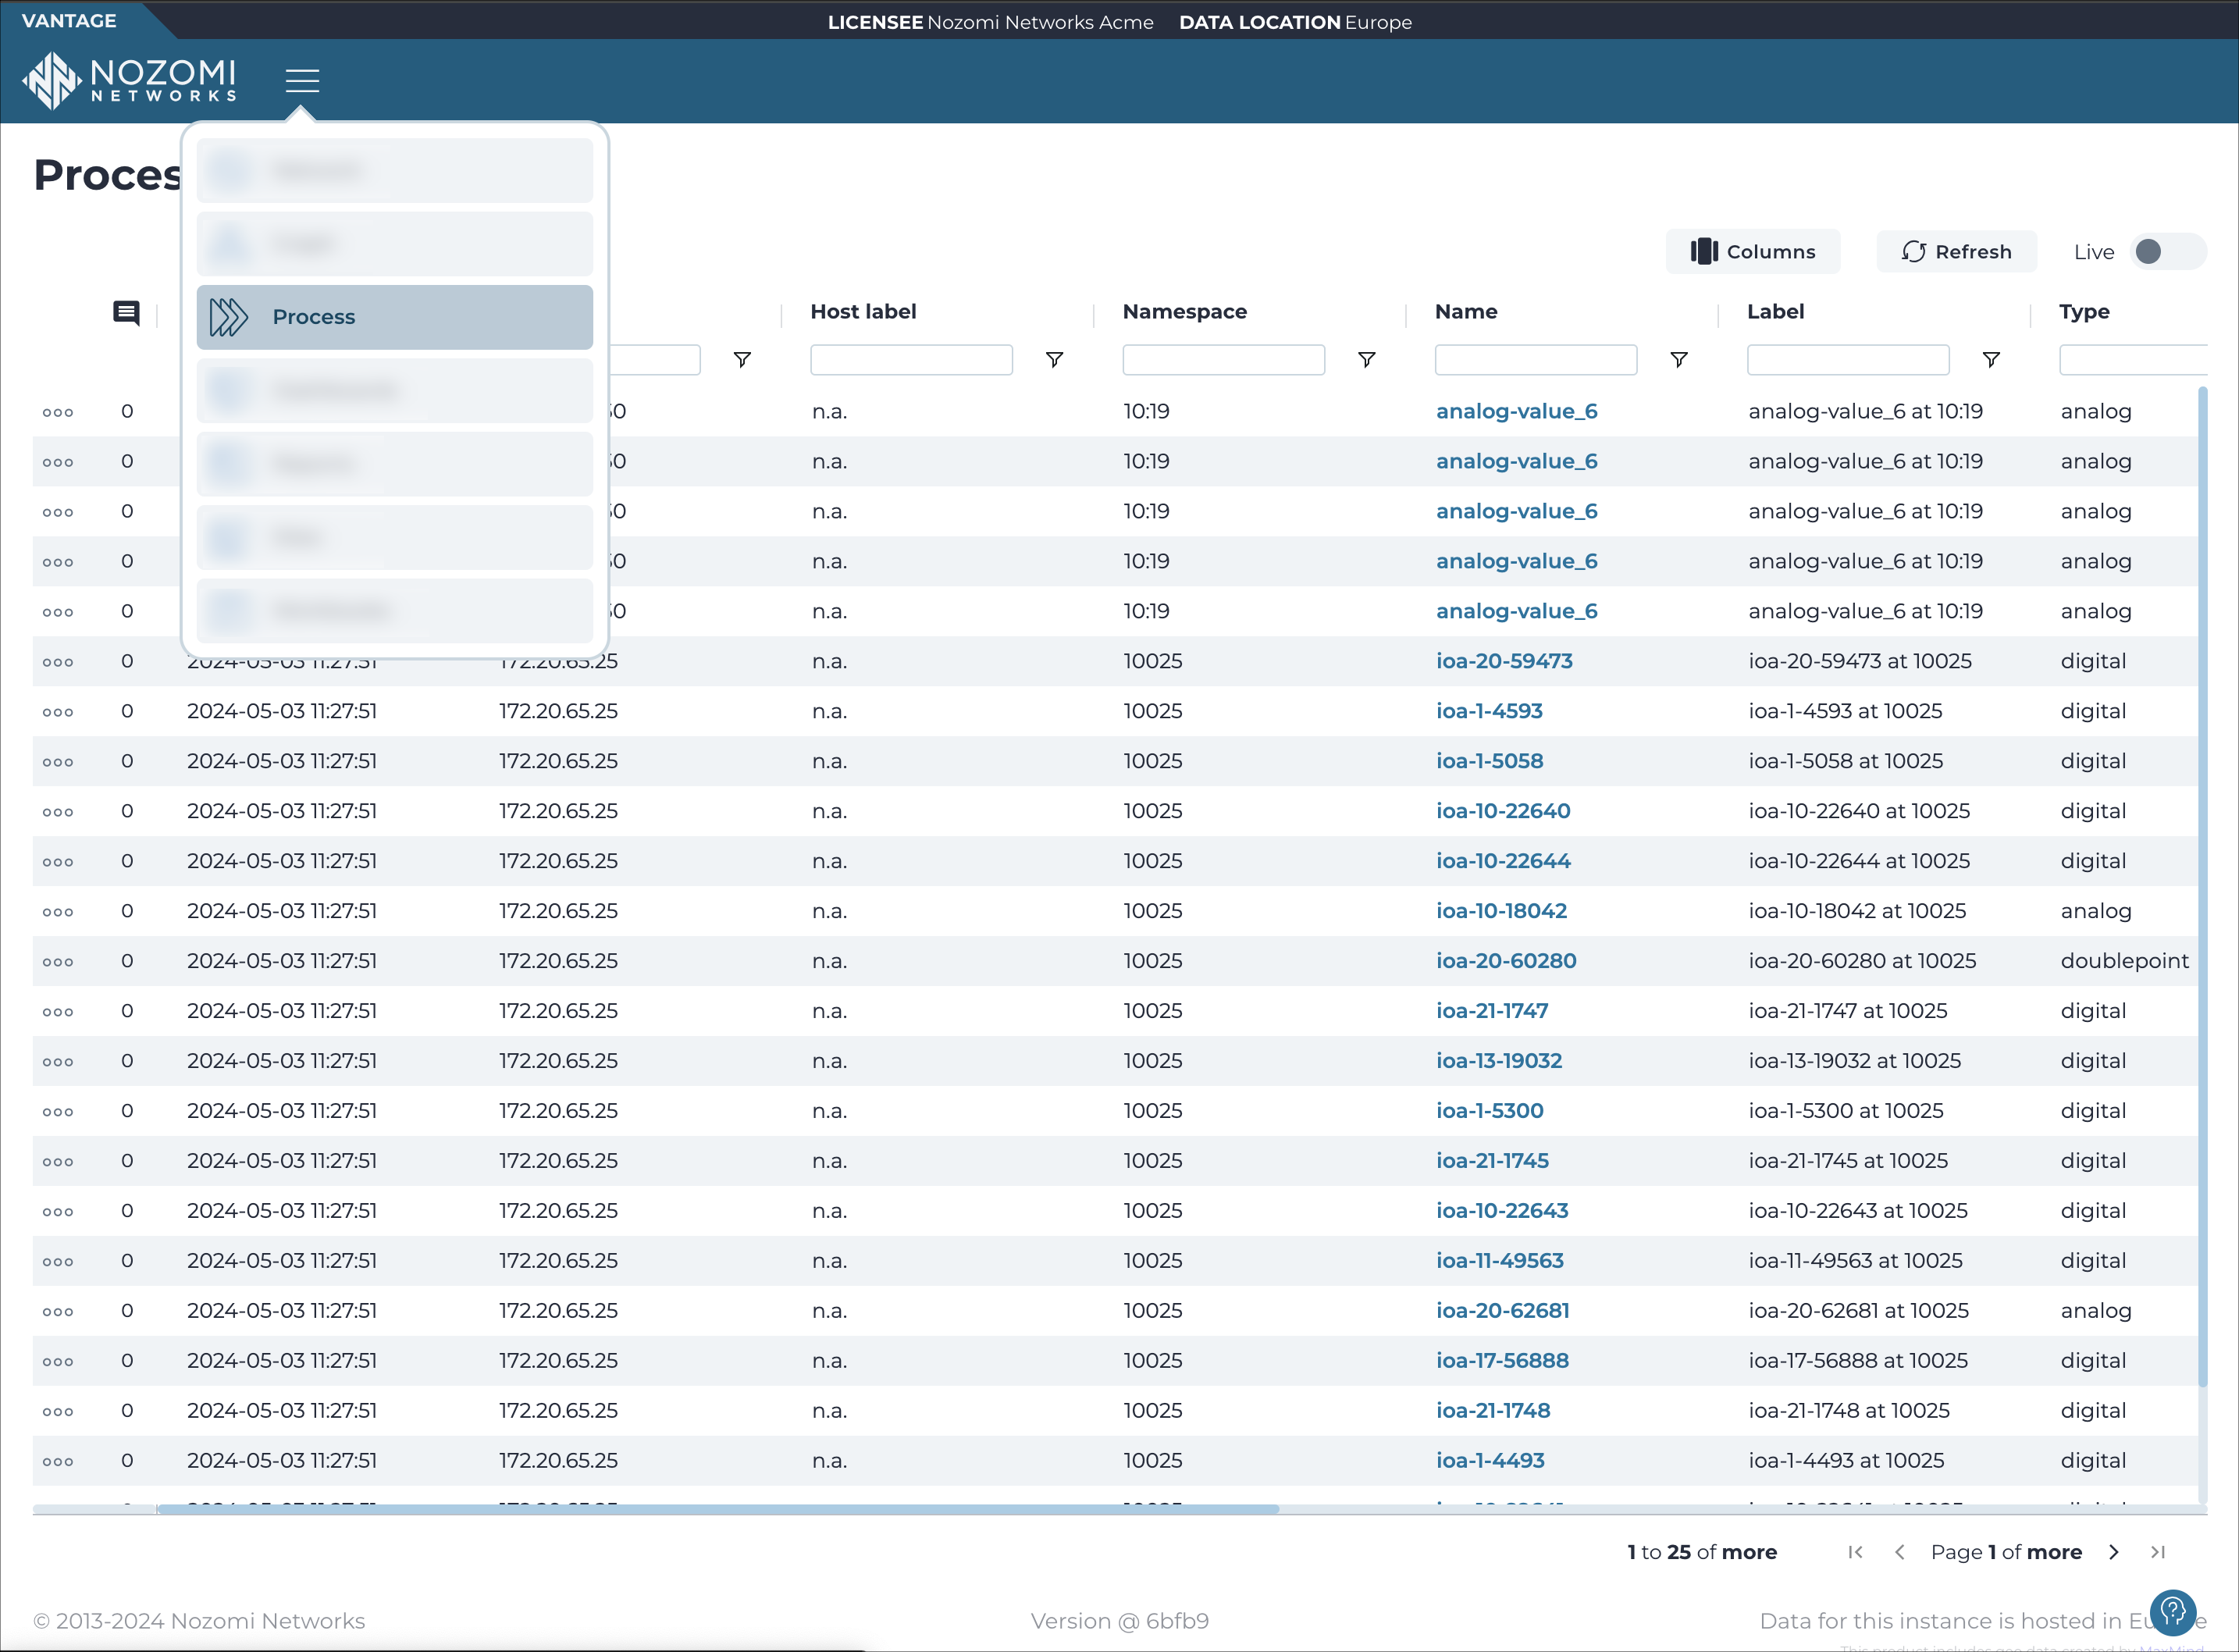Image resolution: width=2239 pixels, height=1652 pixels.
Task: Click the horizontal table scrollbar
Action: pos(718,1509)
